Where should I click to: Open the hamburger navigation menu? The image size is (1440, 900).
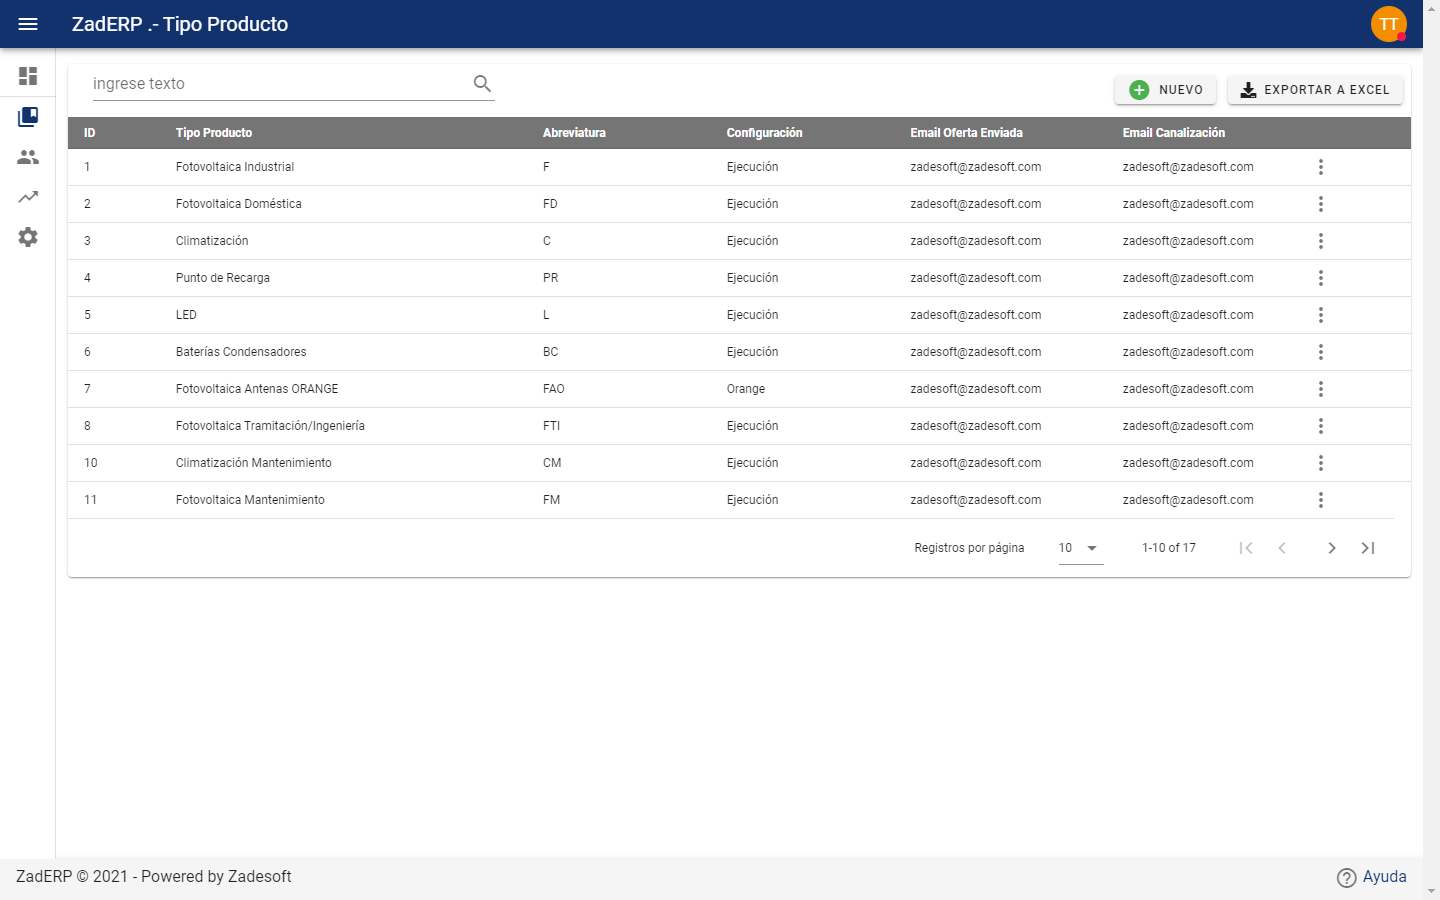tap(28, 24)
